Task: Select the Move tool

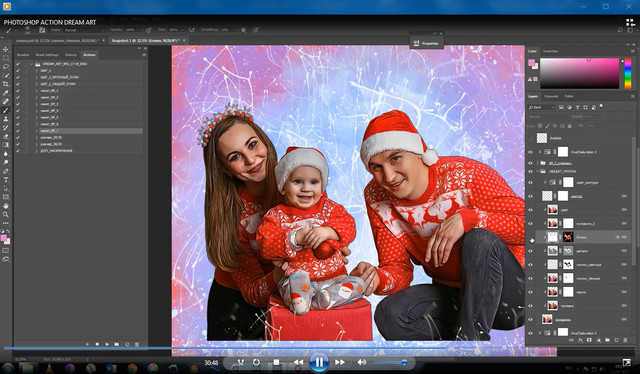Action: click(6, 49)
